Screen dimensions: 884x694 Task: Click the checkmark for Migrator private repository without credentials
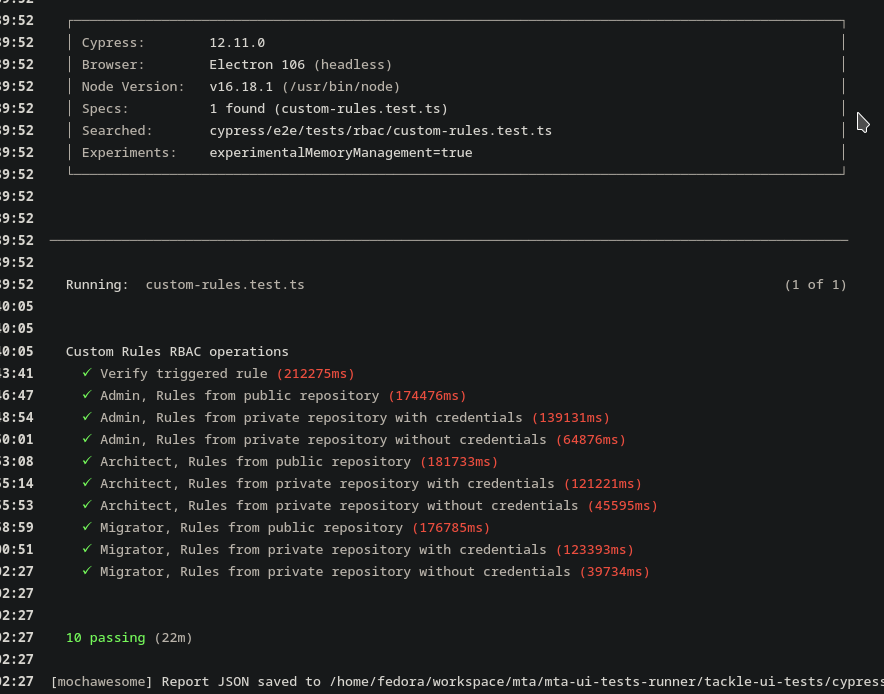87,572
